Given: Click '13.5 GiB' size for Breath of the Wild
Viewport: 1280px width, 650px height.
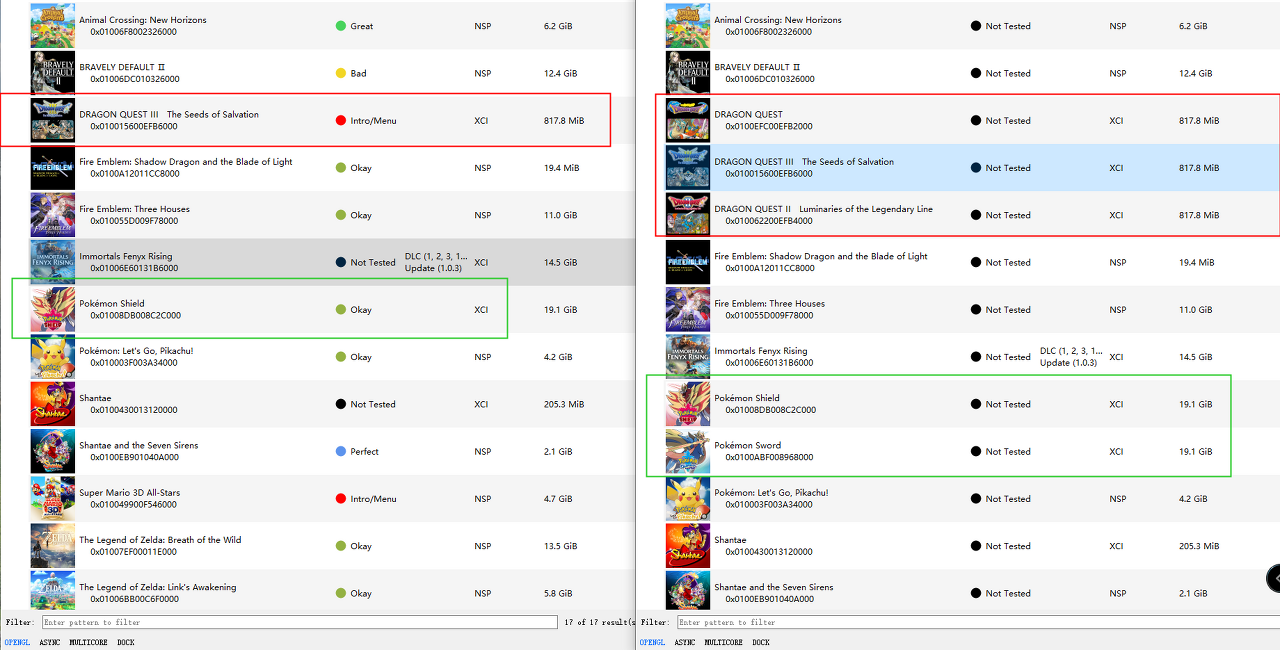Looking at the screenshot, I should [560, 546].
